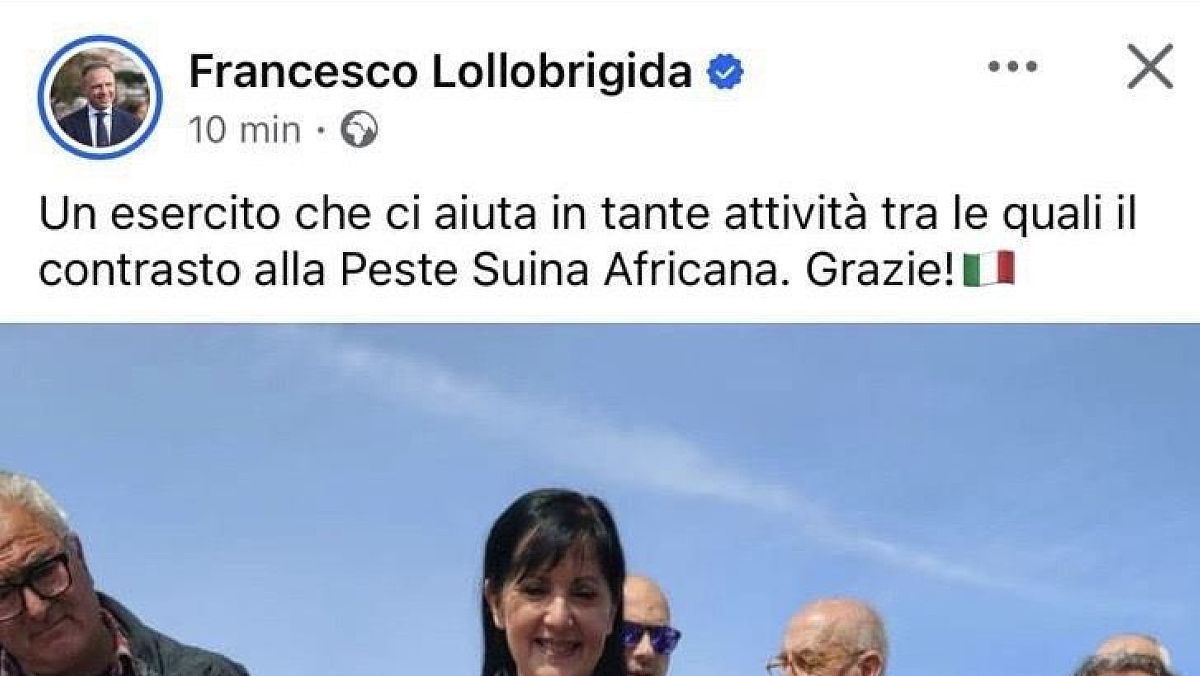Viewport: 1200px width, 676px height.
Task: Click the globe public audience icon
Action: click(x=359, y=131)
